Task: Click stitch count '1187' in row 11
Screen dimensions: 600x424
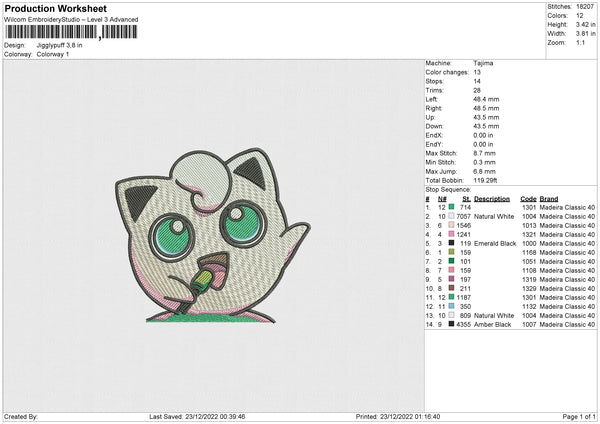Action: pos(463,297)
